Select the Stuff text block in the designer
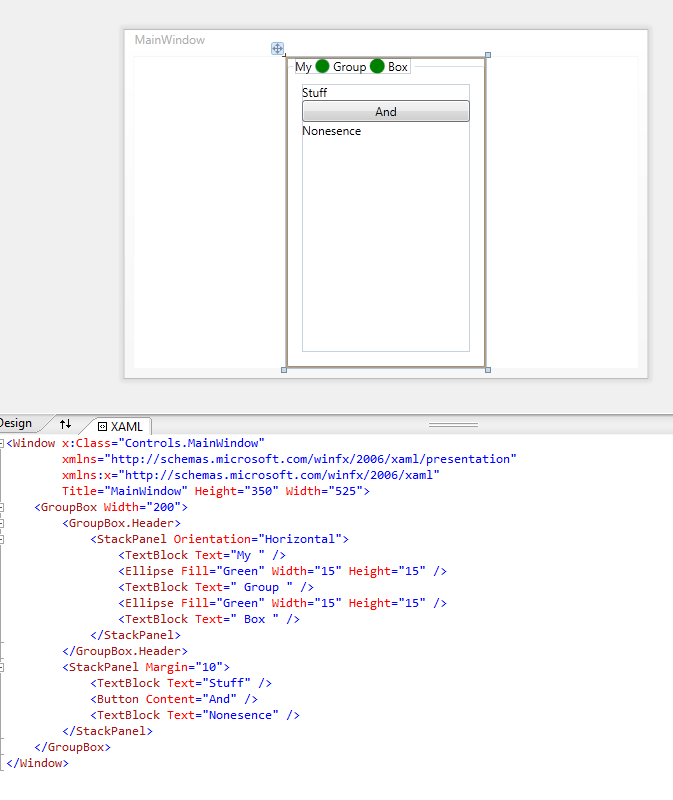 pyautogui.click(x=315, y=93)
